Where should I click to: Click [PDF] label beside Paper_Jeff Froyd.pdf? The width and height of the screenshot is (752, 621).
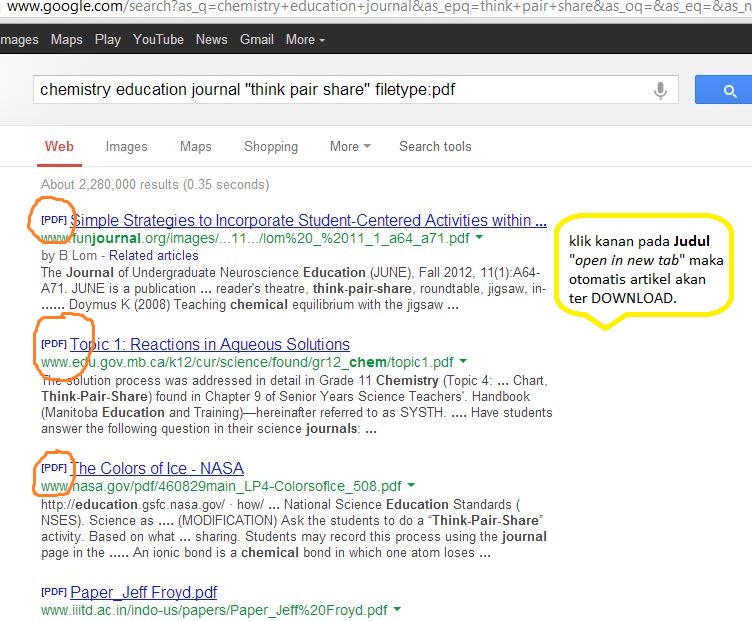54,592
